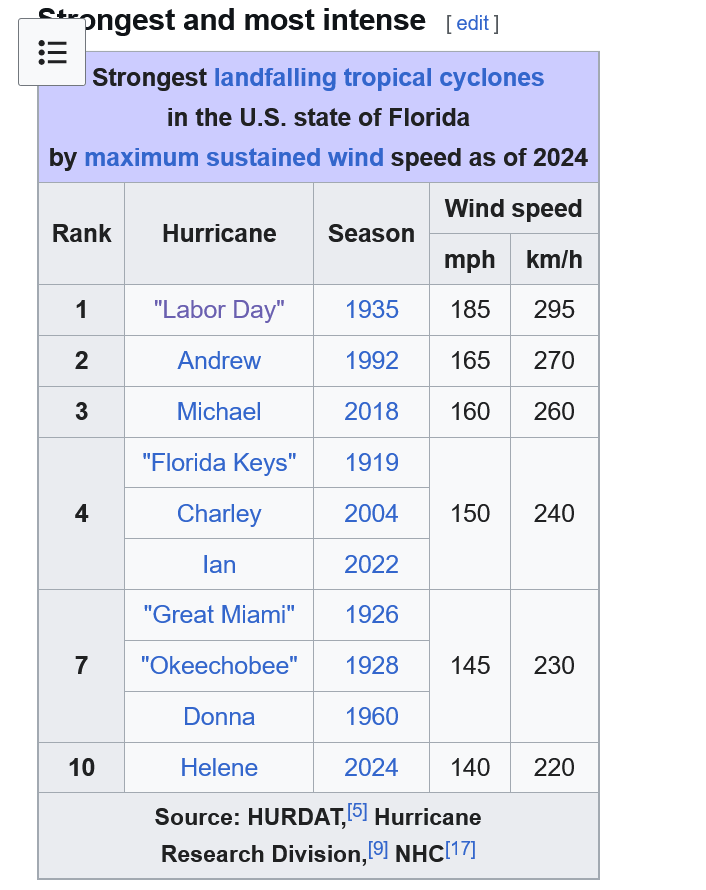The width and height of the screenshot is (706, 890).
Task: Follow the maximum sustained wind link
Action: [x=234, y=158]
